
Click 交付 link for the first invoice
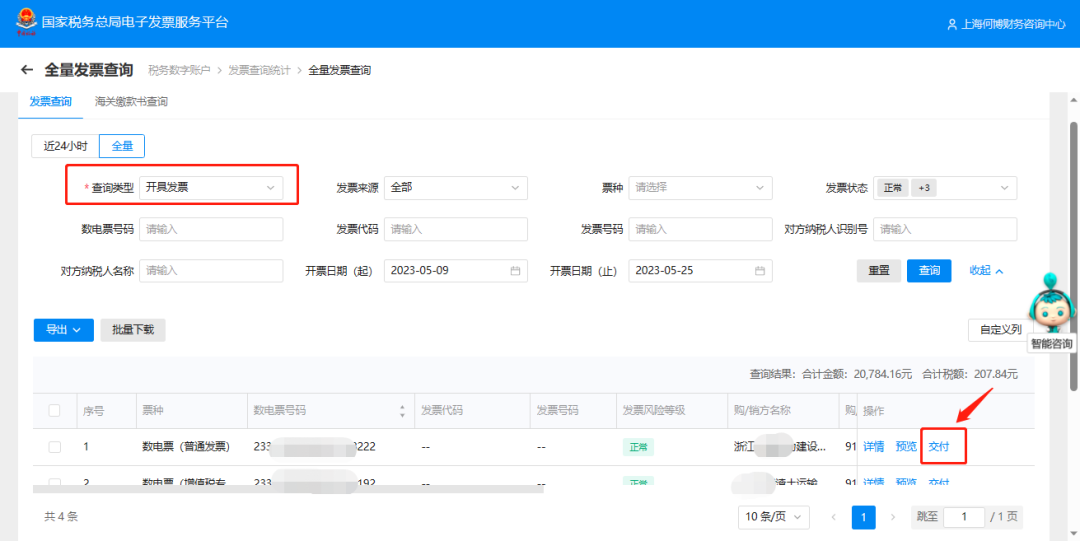[939, 447]
